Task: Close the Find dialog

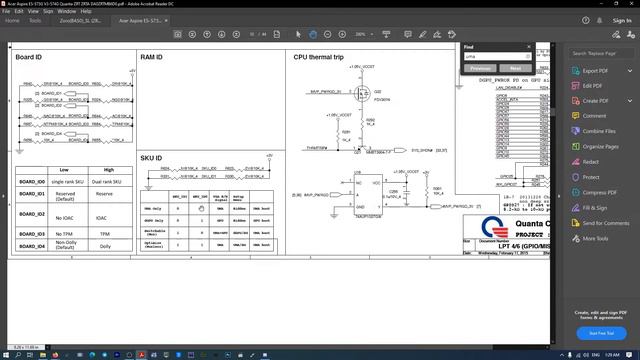Action: point(529,47)
